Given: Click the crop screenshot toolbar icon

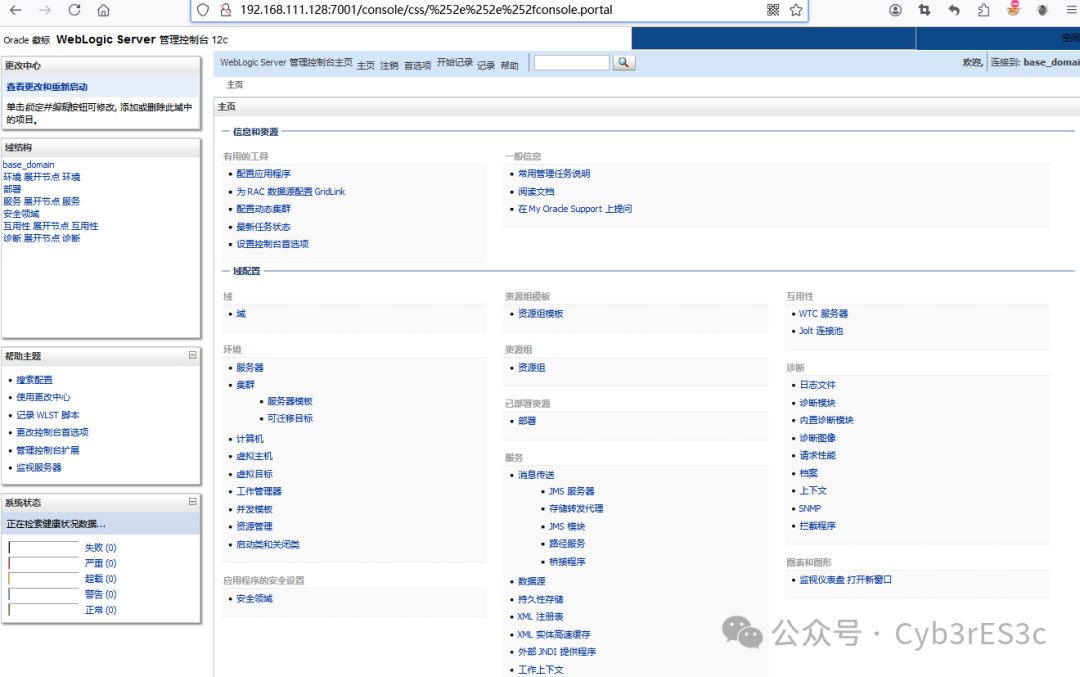Looking at the screenshot, I should click(x=924, y=10).
